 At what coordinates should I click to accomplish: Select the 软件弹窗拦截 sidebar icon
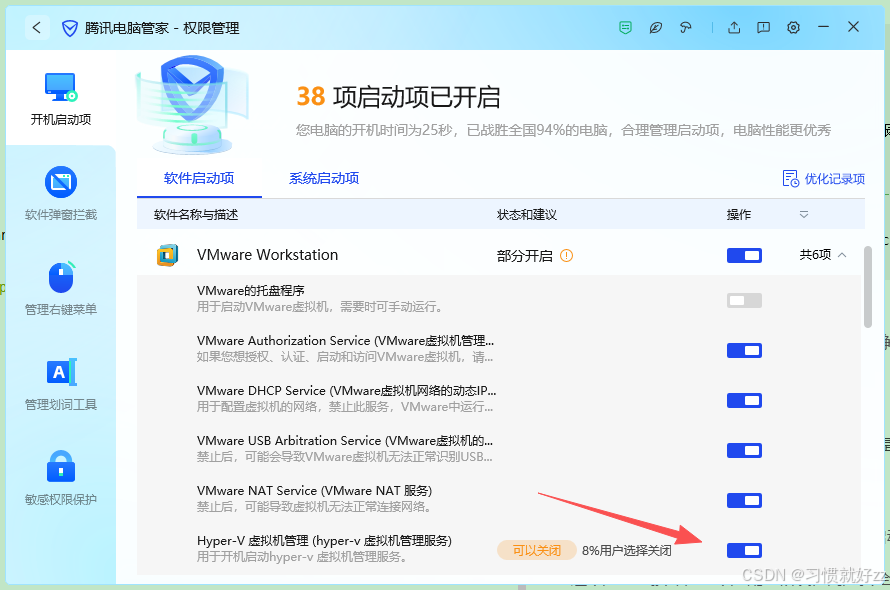click(x=60, y=193)
